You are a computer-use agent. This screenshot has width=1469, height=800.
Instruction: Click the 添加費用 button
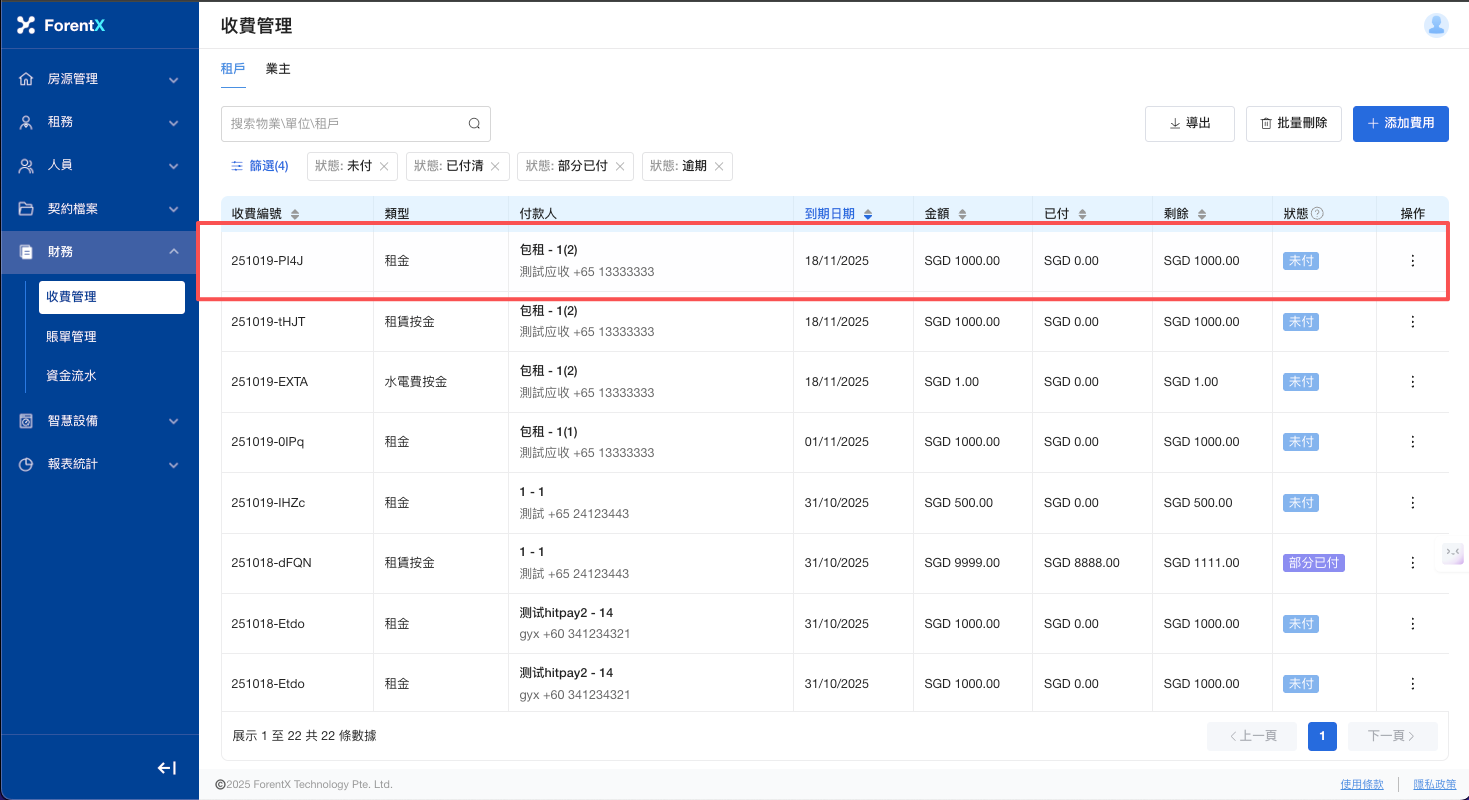[x=1400, y=124]
